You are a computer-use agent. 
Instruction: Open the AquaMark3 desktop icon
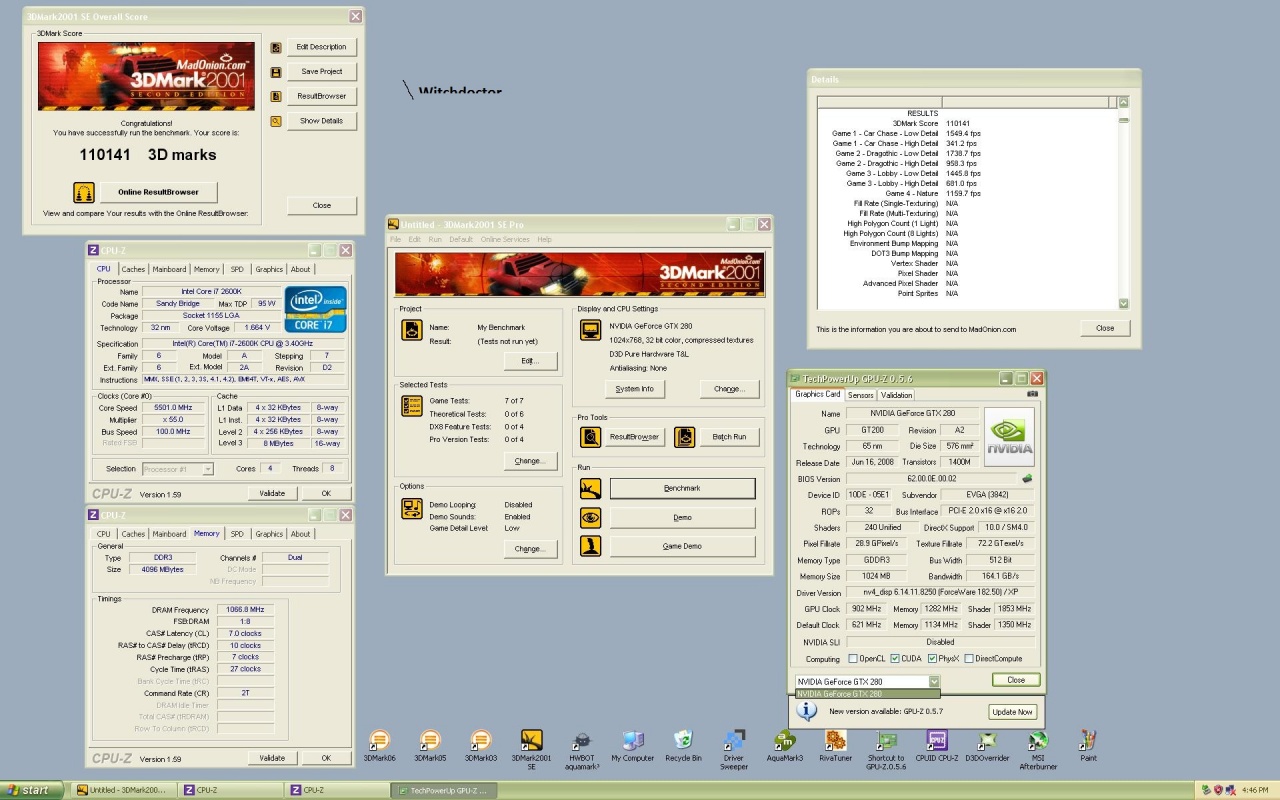click(x=785, y=741)
